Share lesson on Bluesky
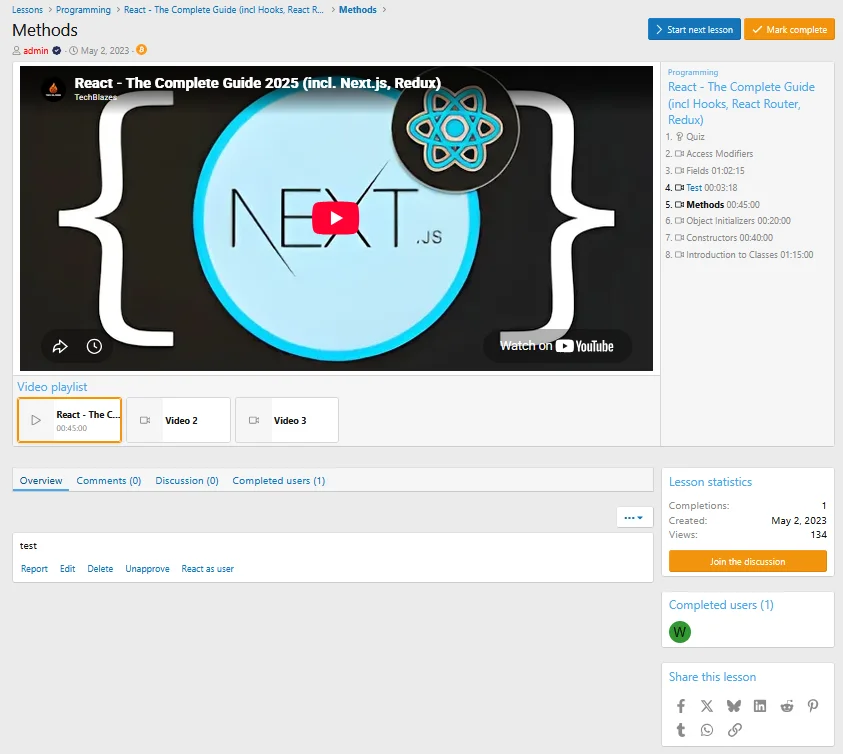843x754 pixels. tap(733, 706)
